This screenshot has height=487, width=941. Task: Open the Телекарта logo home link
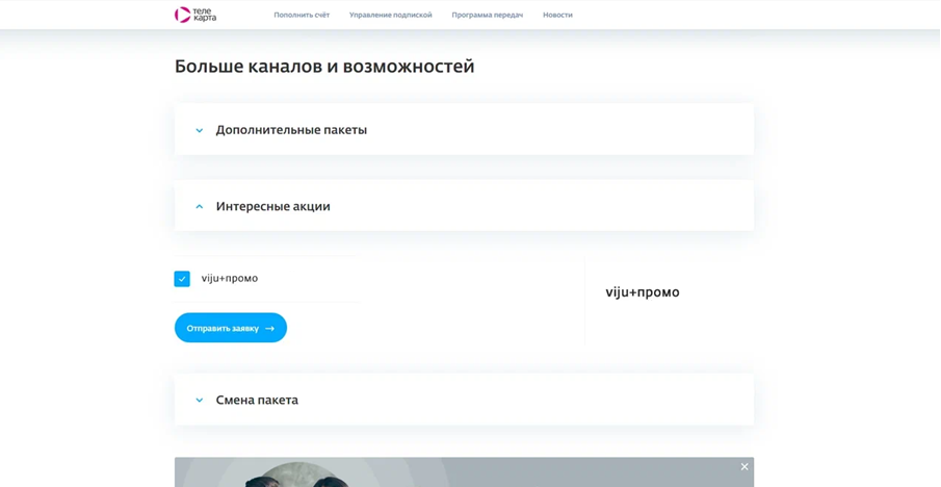(x=195, y=15)
